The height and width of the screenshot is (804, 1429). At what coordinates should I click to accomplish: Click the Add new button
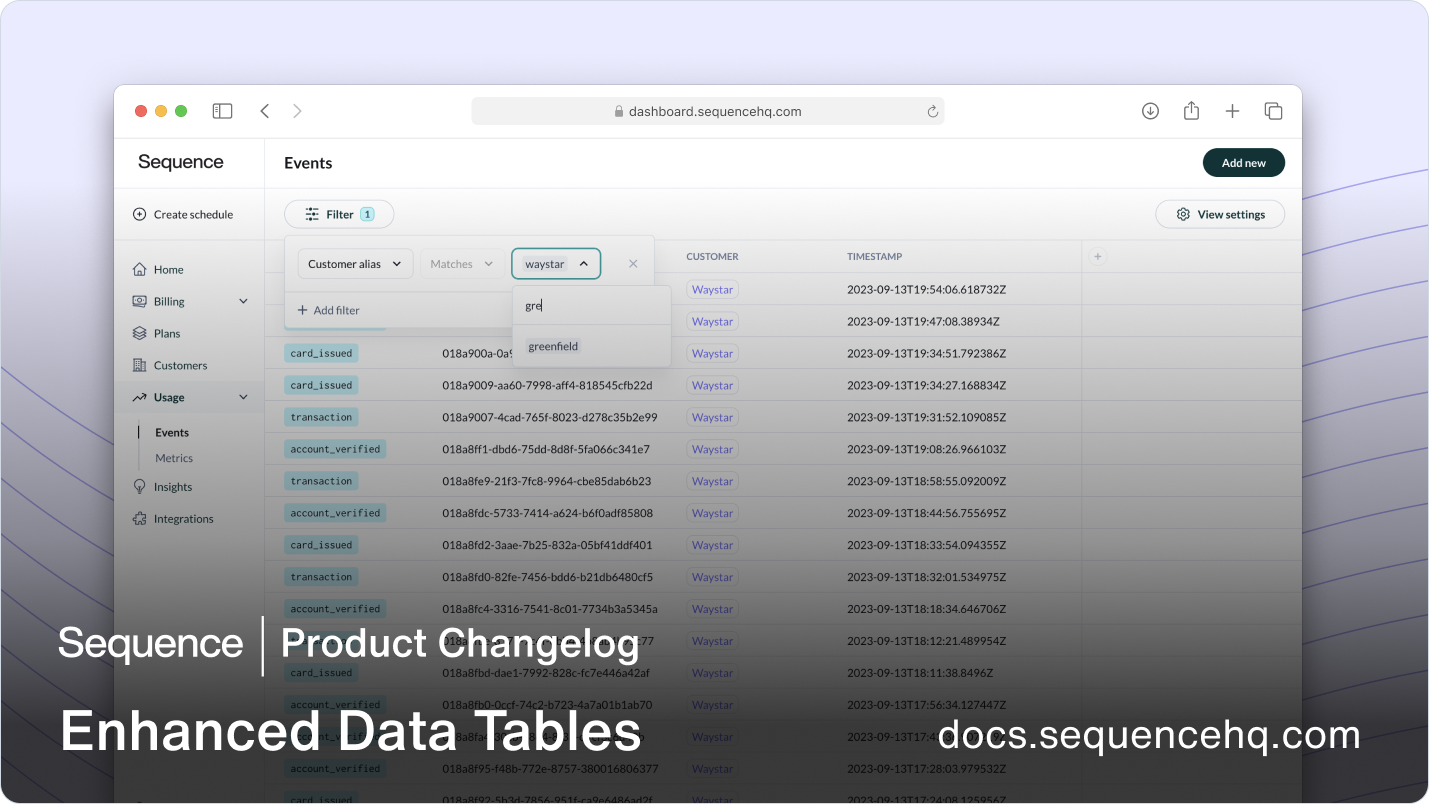click(1243, 161)
